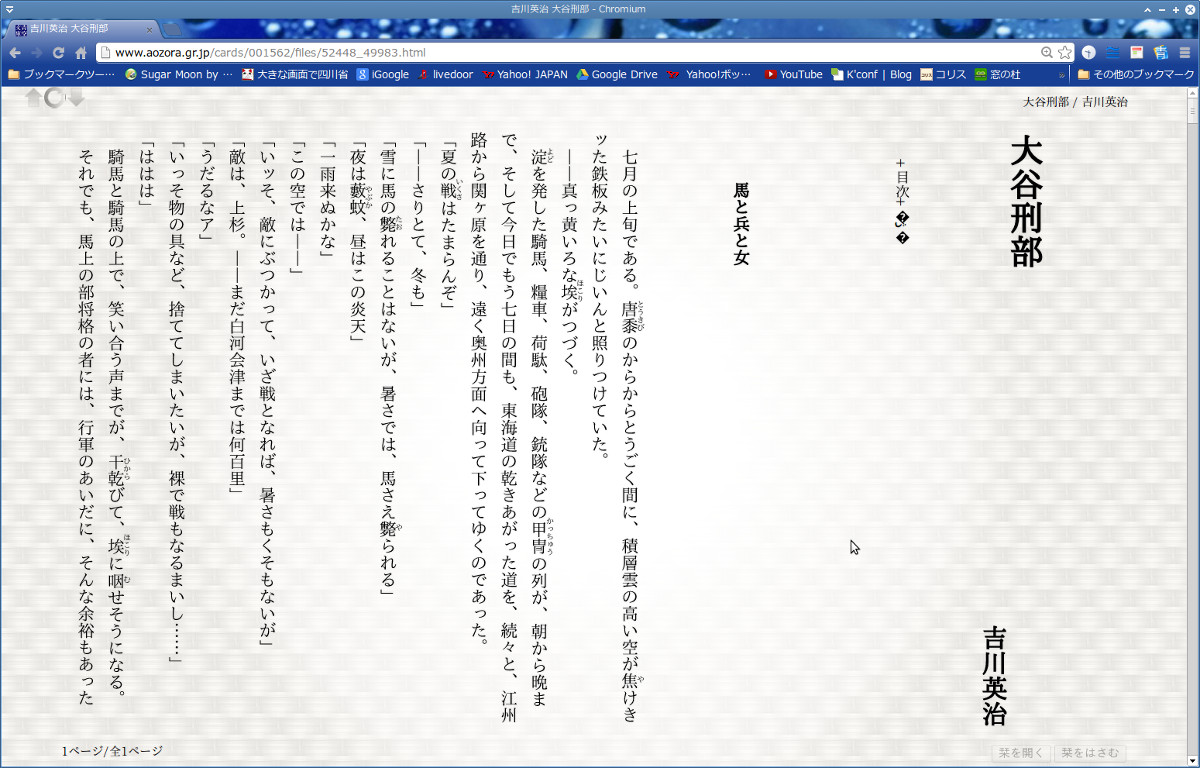
Task: Reload the page with the refresh icon
Action: click(59, 52)
